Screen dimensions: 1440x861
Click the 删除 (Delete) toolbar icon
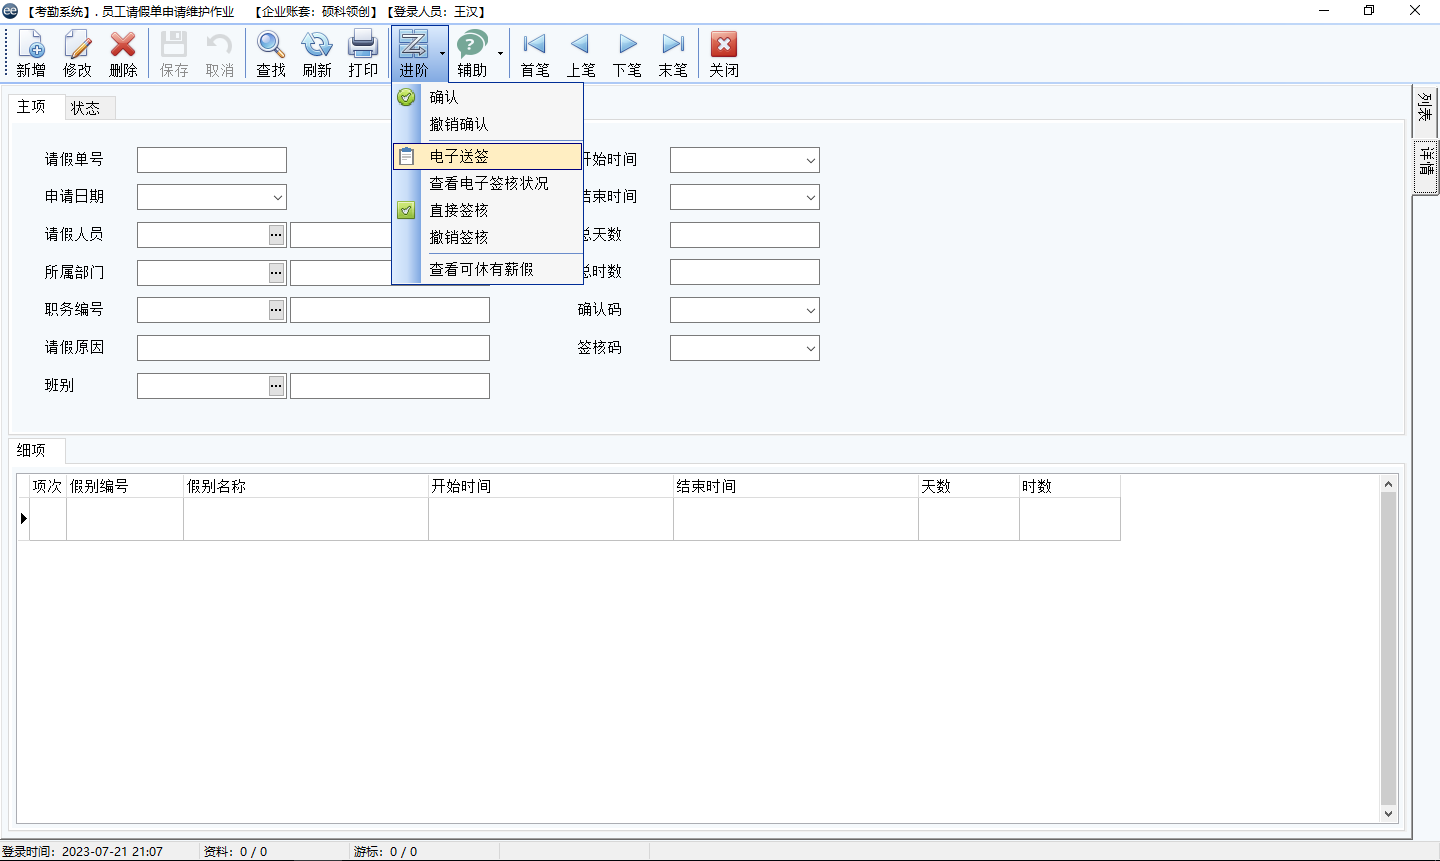point(123,54)
